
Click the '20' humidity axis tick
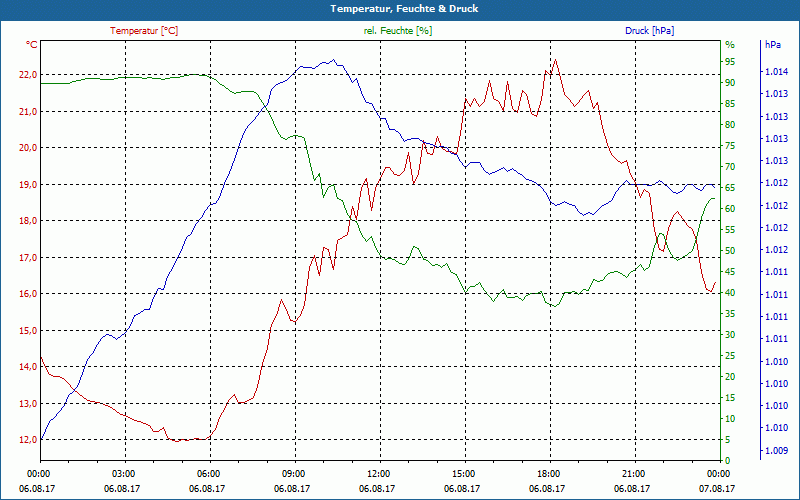pyautogui.click(x=730, y=377)
